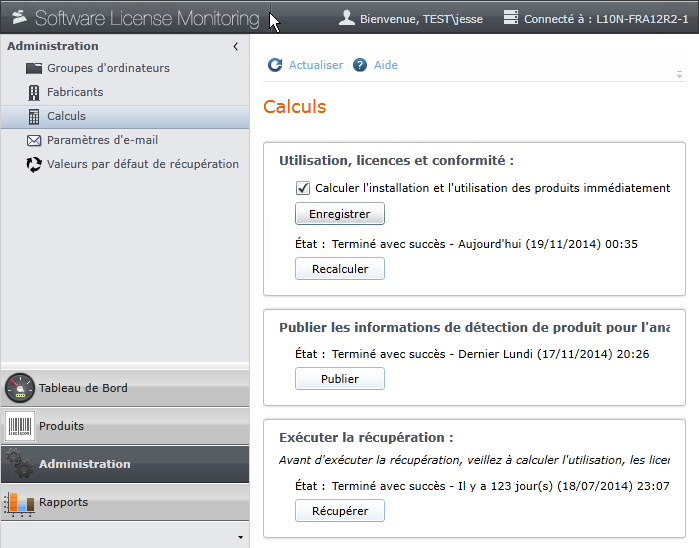Click the Rapports chart icon
This screenshot has height=548, width=699.
(x=20, y=502)
